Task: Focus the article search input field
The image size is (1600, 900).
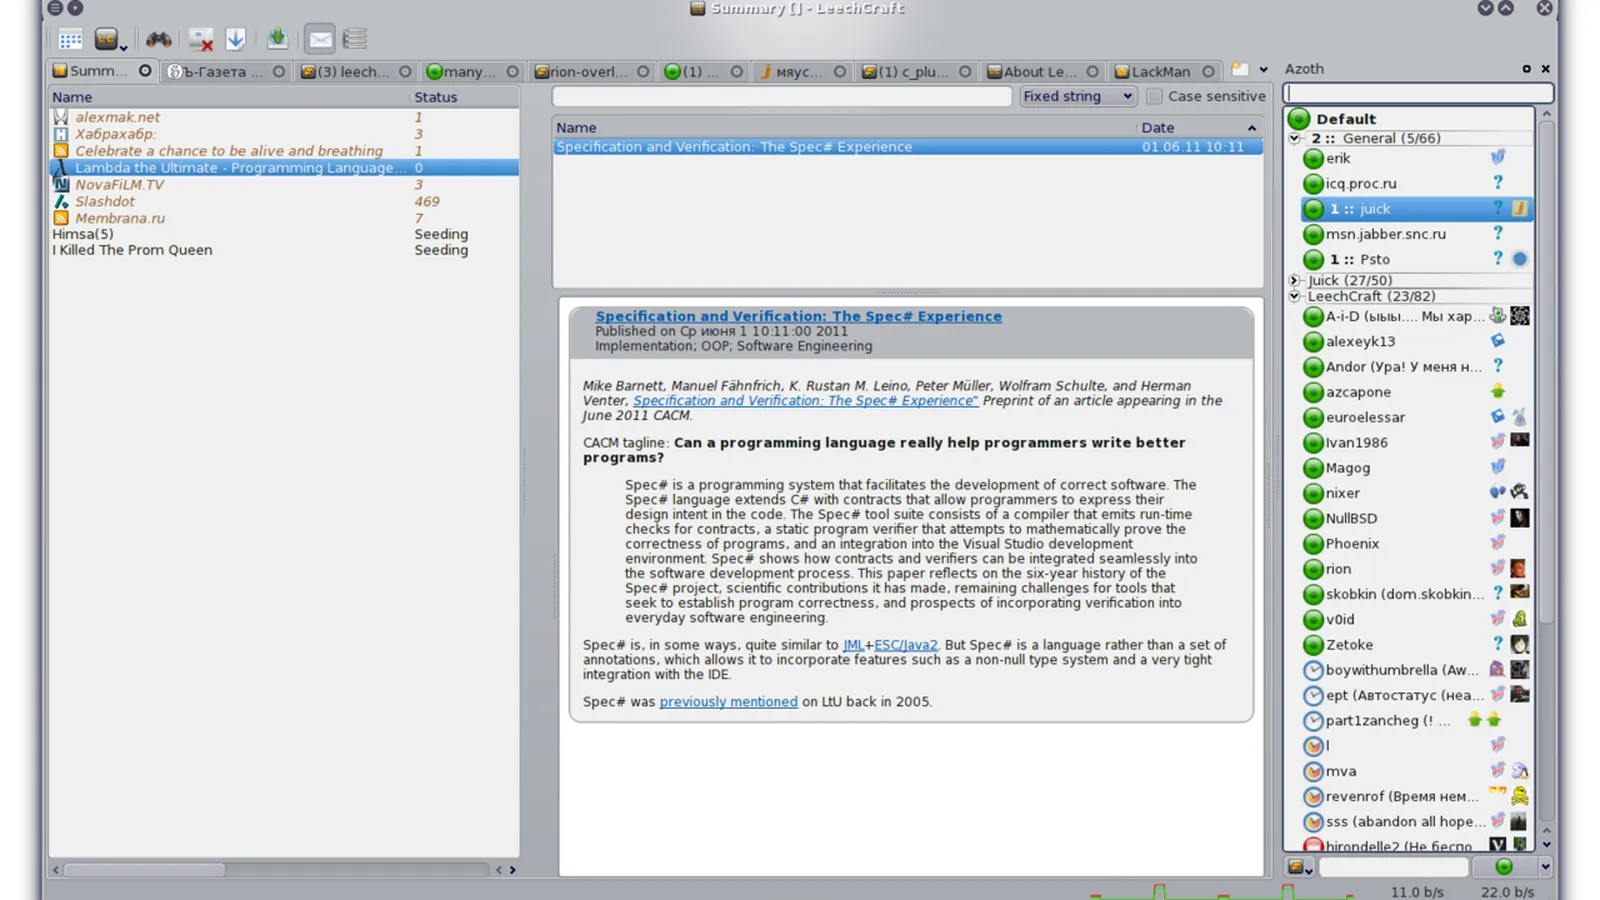Action: 781,96
